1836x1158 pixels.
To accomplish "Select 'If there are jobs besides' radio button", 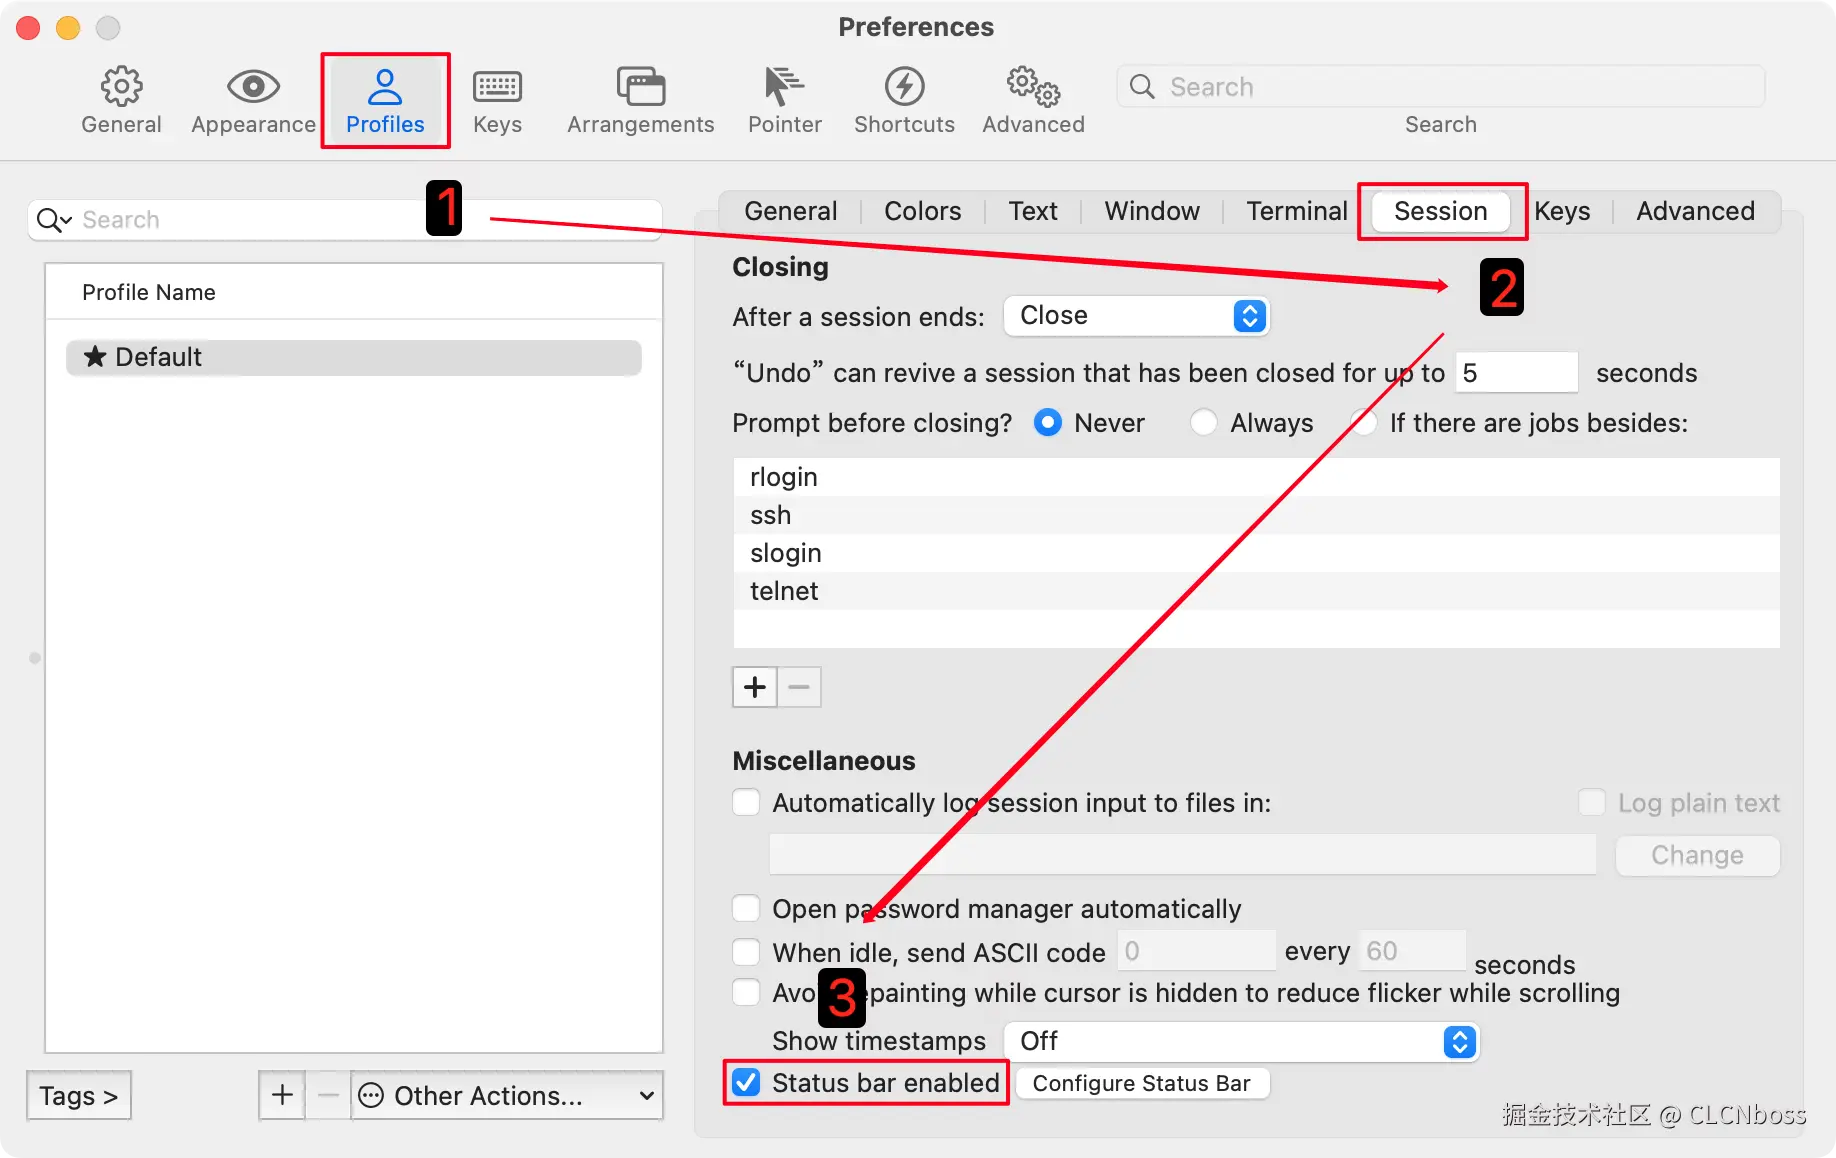I will point(1364,423).
